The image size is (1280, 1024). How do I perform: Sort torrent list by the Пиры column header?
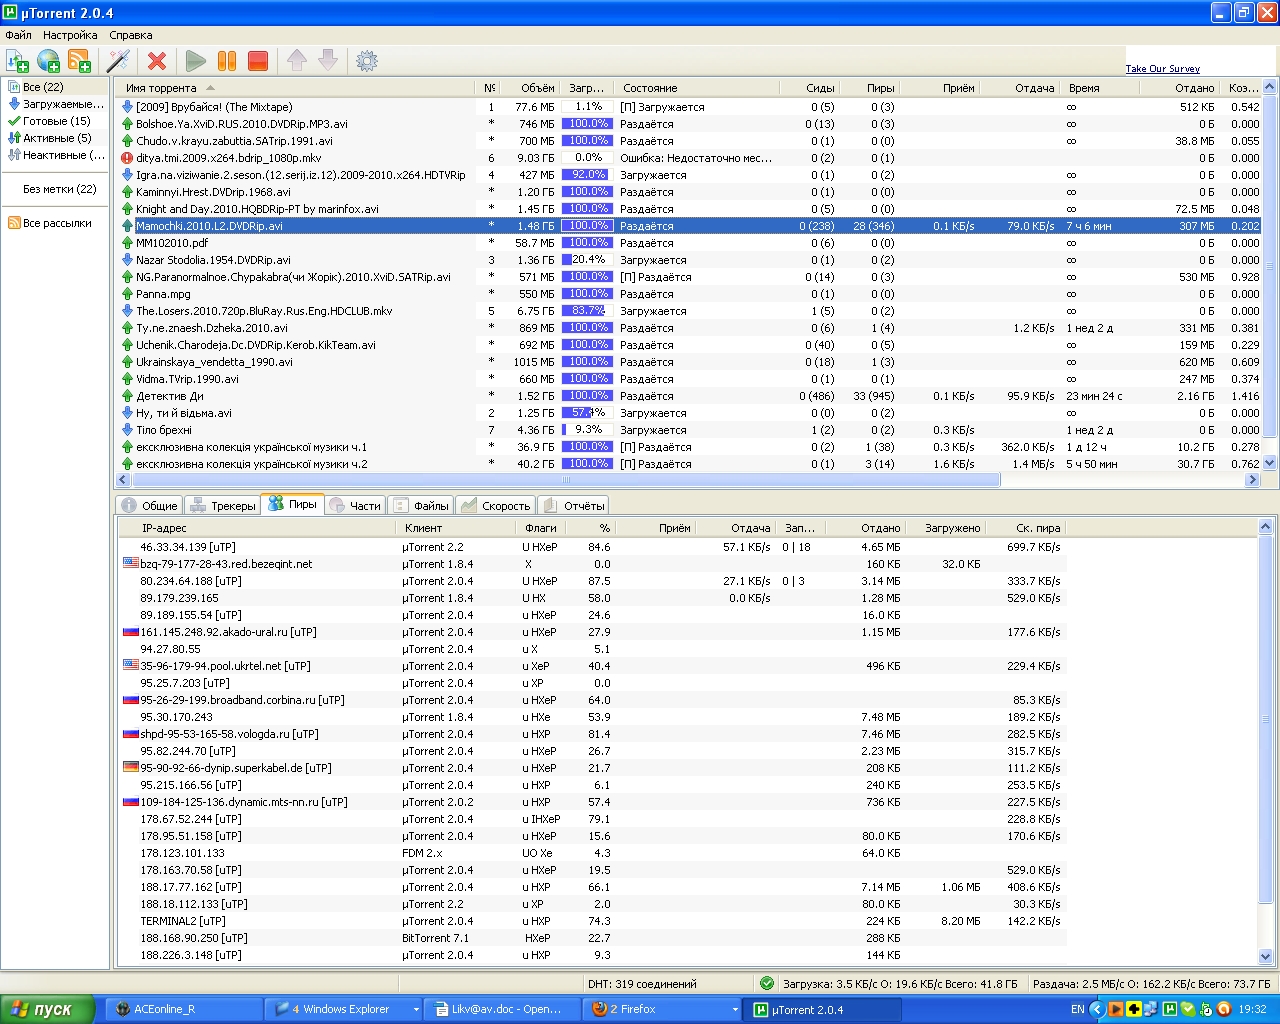pyautogui.click(x=869, y=88)
